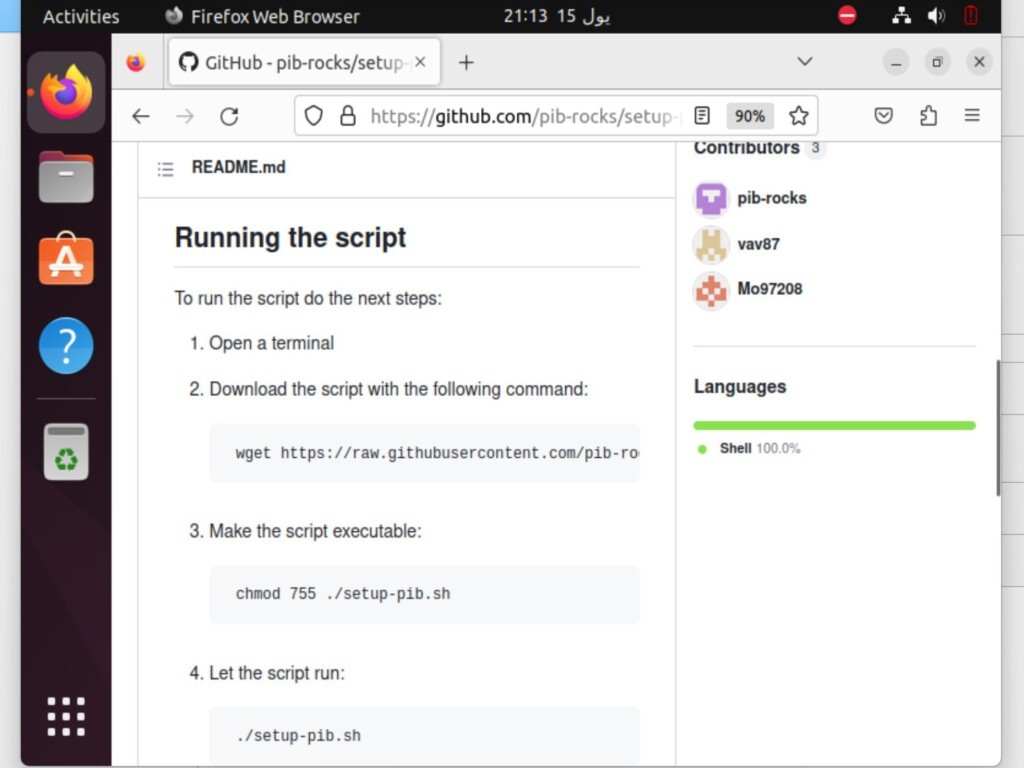
Task: Open the Extensions puzzle icon
Action: [928, 116]
